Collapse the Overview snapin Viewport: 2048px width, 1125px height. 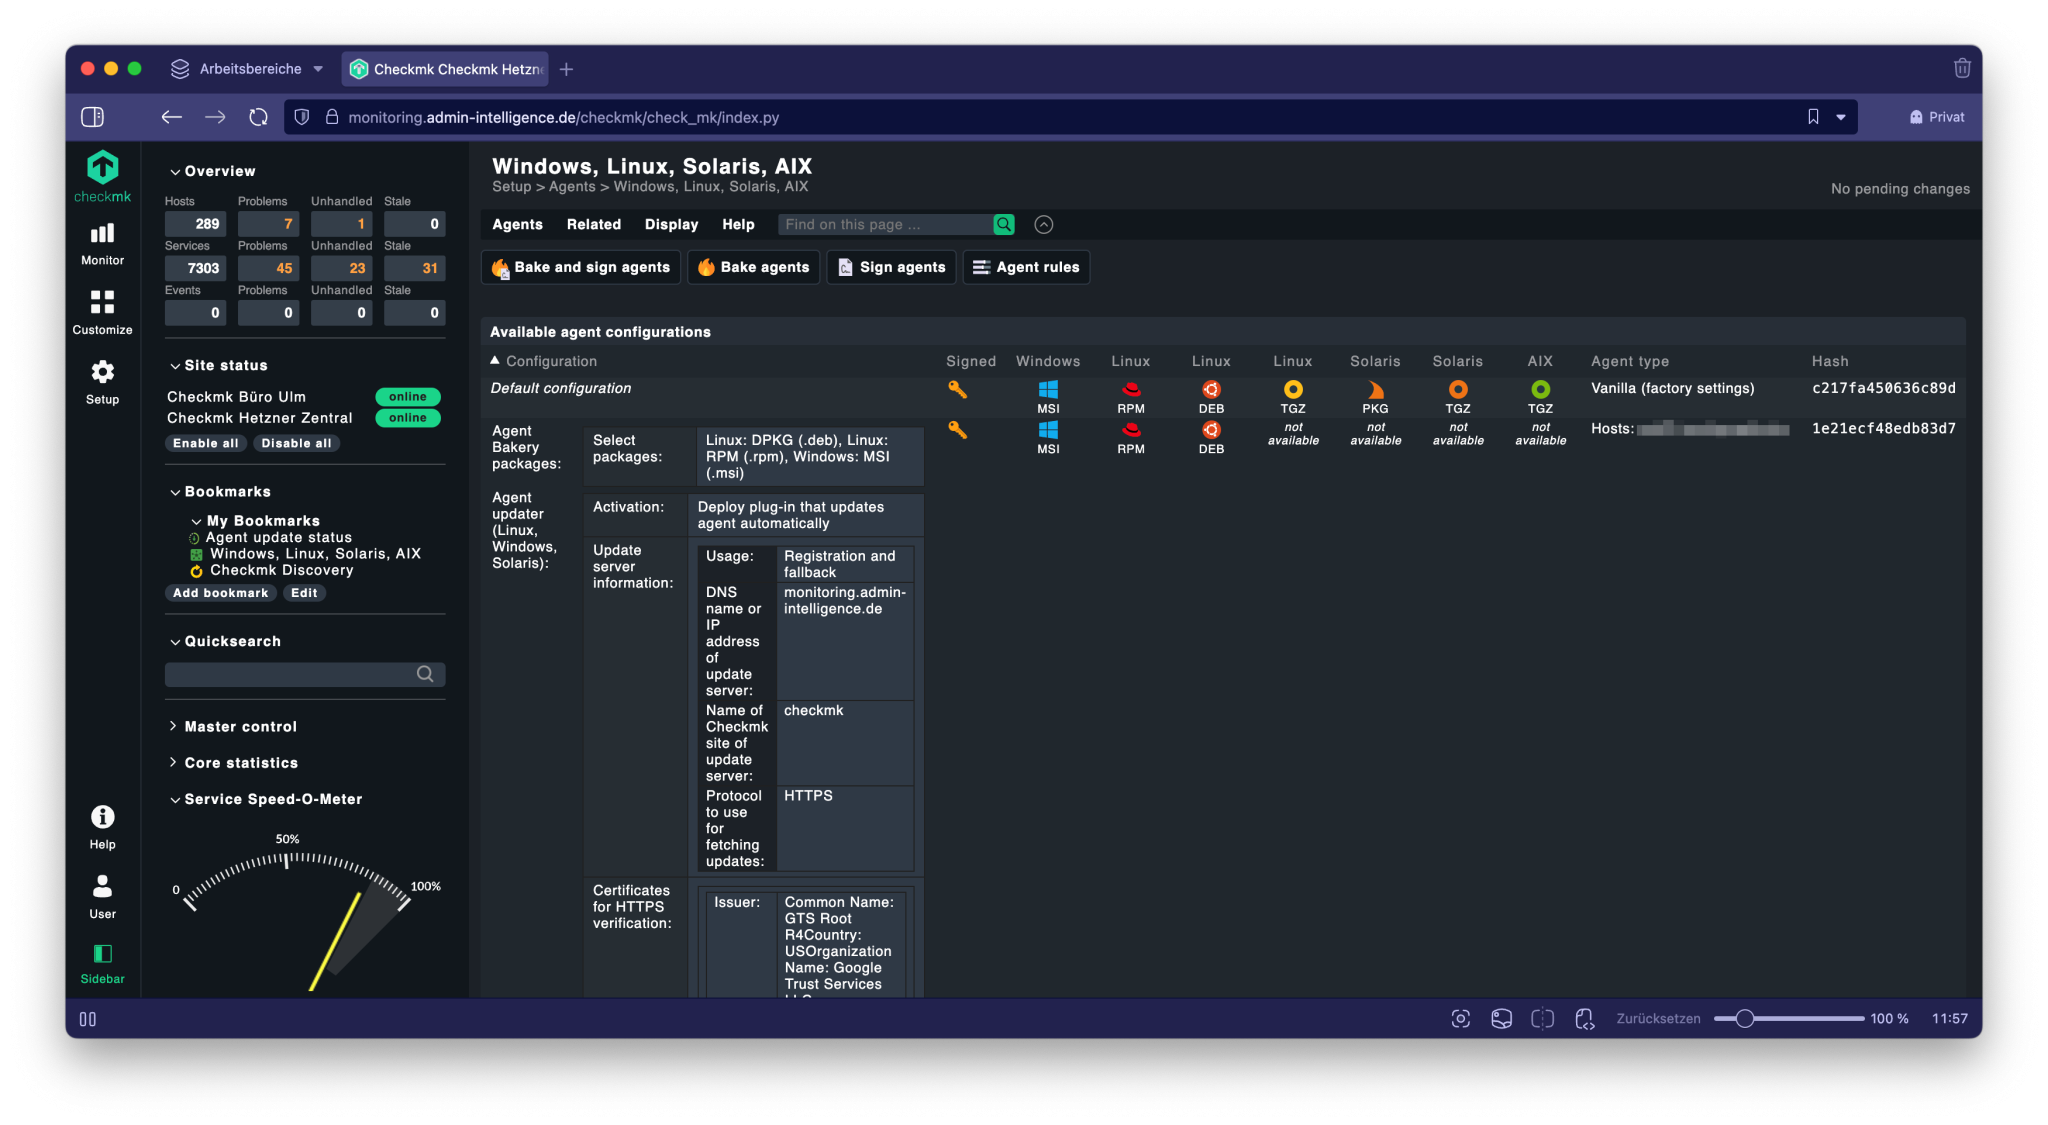(212, 171)
